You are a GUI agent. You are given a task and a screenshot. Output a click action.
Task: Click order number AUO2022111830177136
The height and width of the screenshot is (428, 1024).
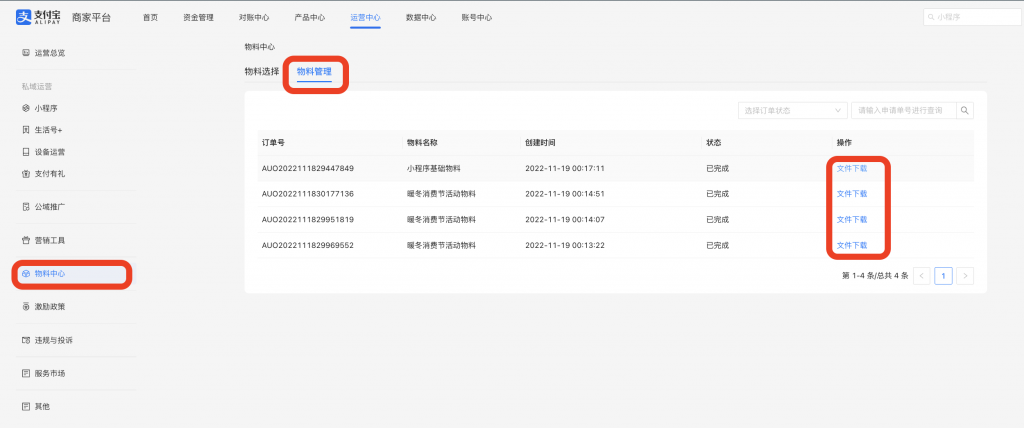tap(308, 193)
